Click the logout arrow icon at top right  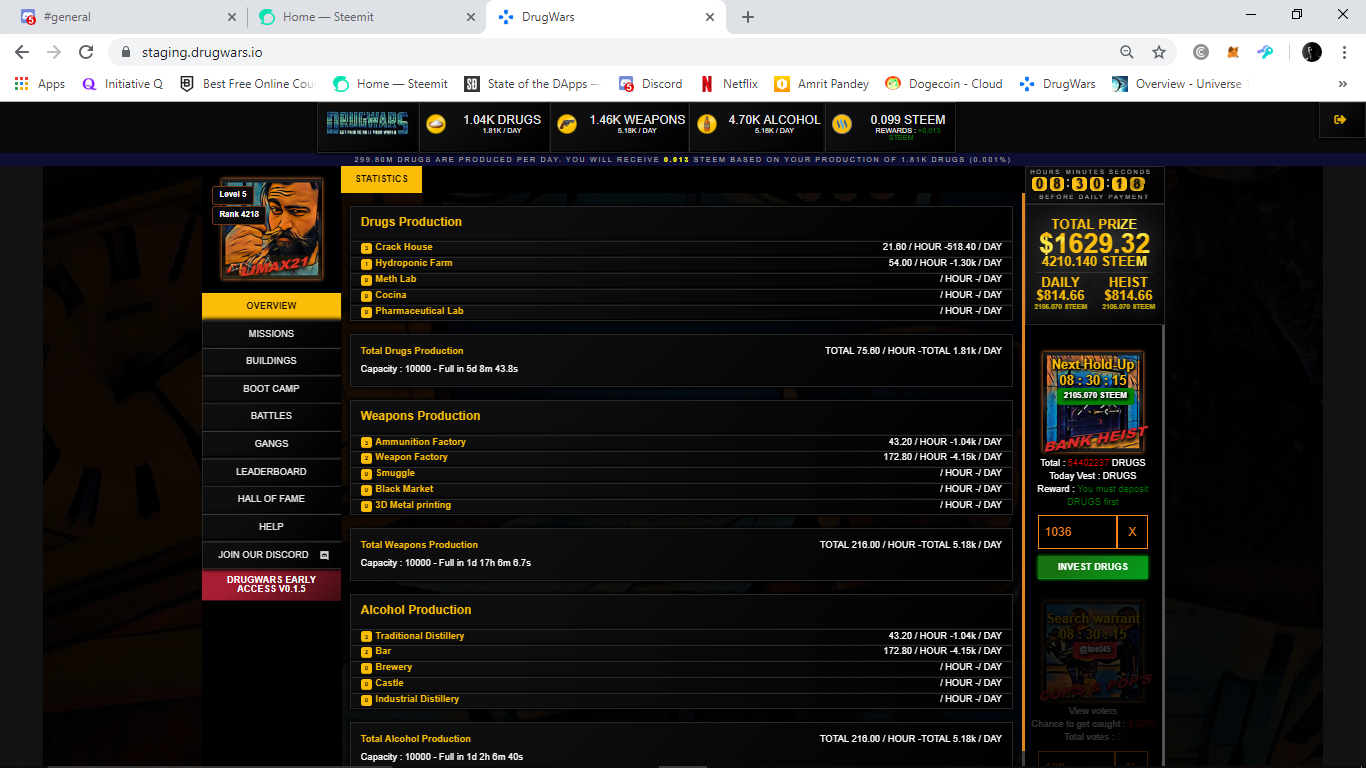(x=1341, y=119)
